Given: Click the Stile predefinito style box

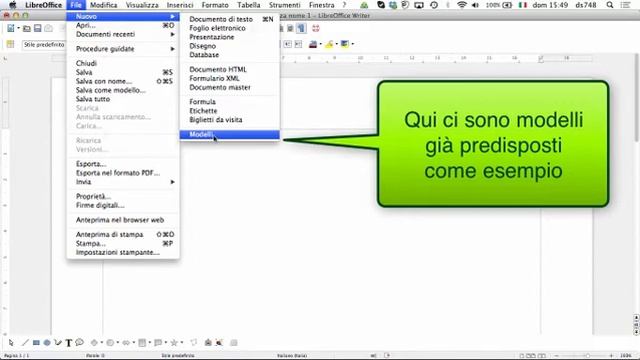Looking at the screenshot, I should [44, 44].
